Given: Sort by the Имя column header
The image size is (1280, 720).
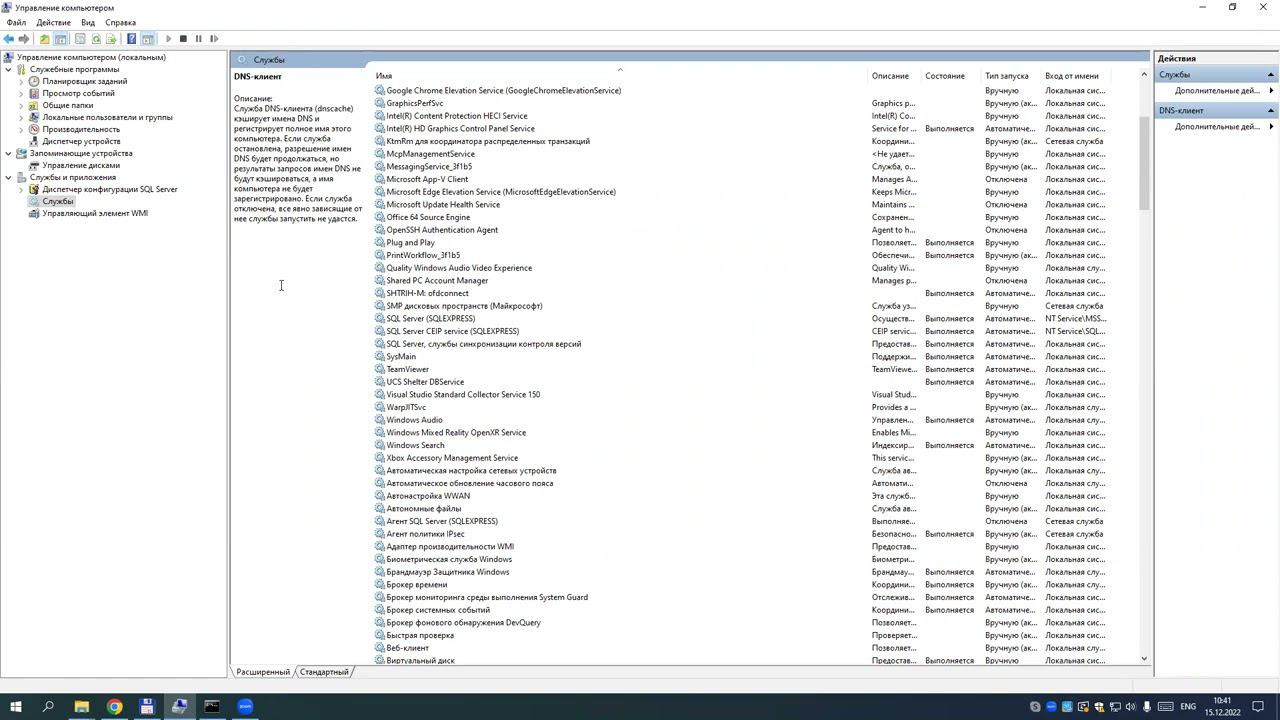Looking at the screenshot, I should click(x=620, y=76).
